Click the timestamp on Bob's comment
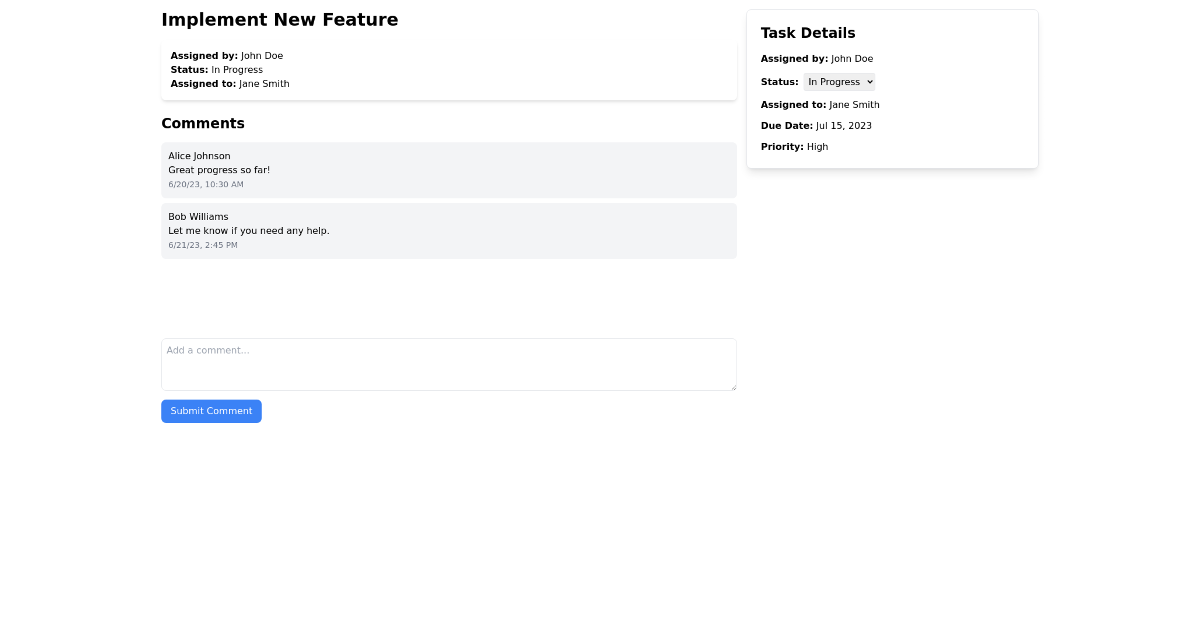 pyautogui.click(x=203, y=245)
